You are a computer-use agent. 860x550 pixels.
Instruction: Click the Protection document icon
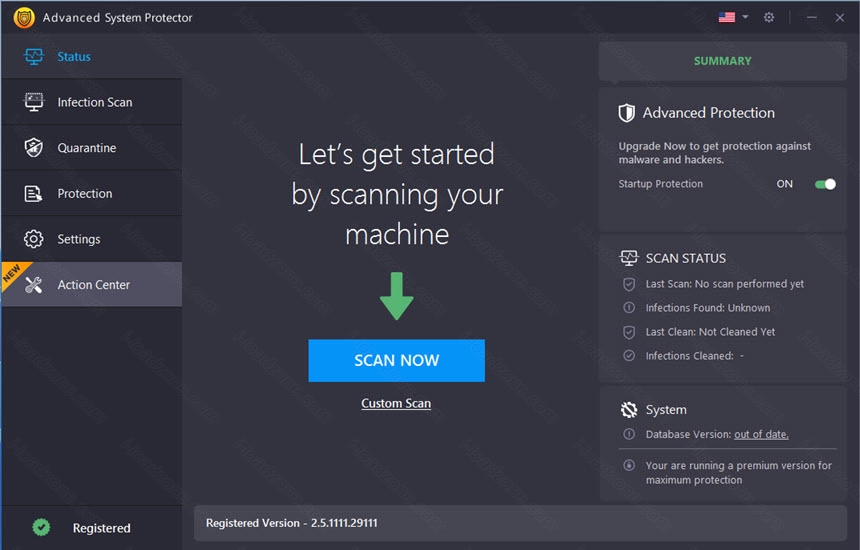click(33, 194)
